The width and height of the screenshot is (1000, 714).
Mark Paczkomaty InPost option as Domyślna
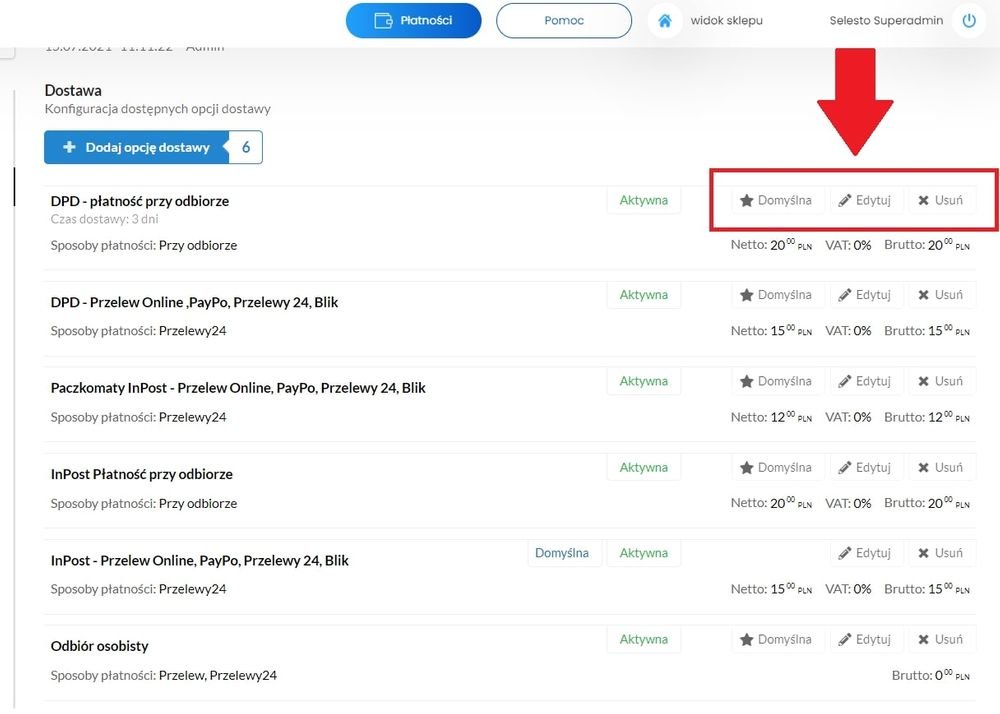[777, 381]
